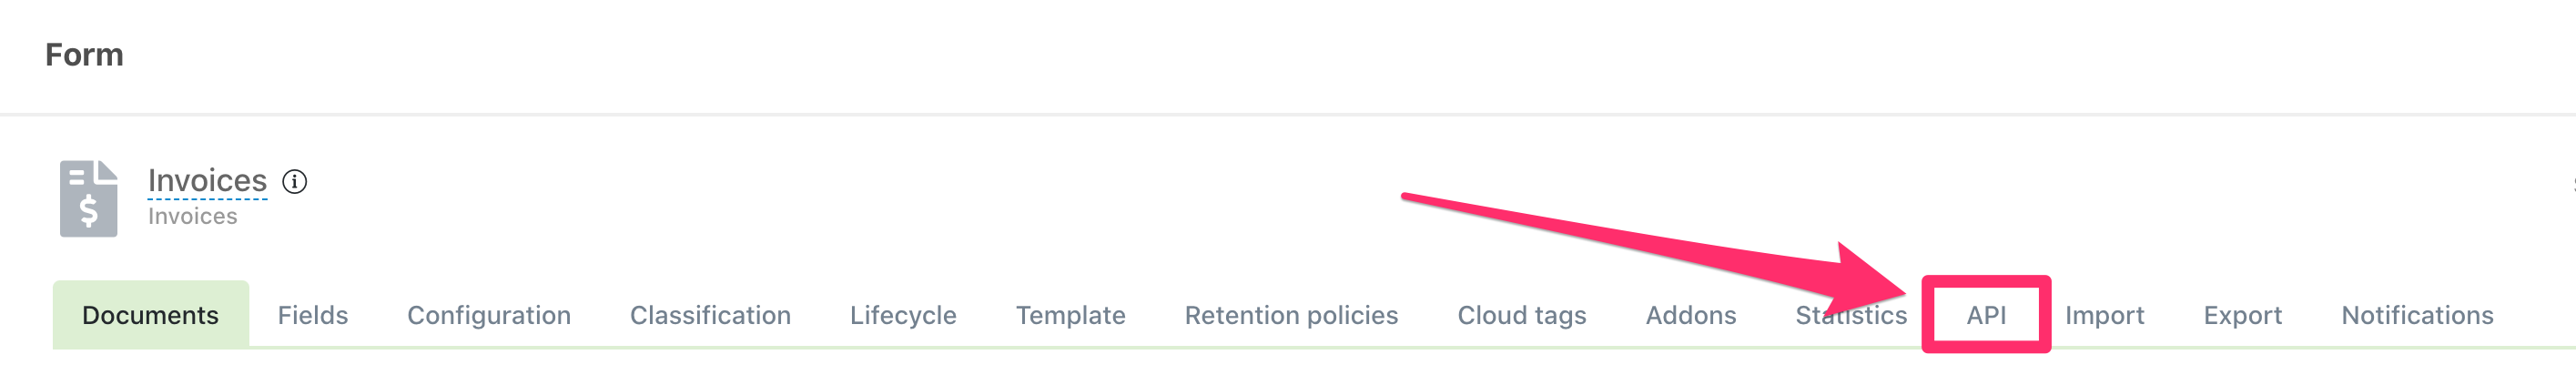Show the Addons tab
Screen dimensions: 2576x375
pyautogui.click(x=1690, y=315)
